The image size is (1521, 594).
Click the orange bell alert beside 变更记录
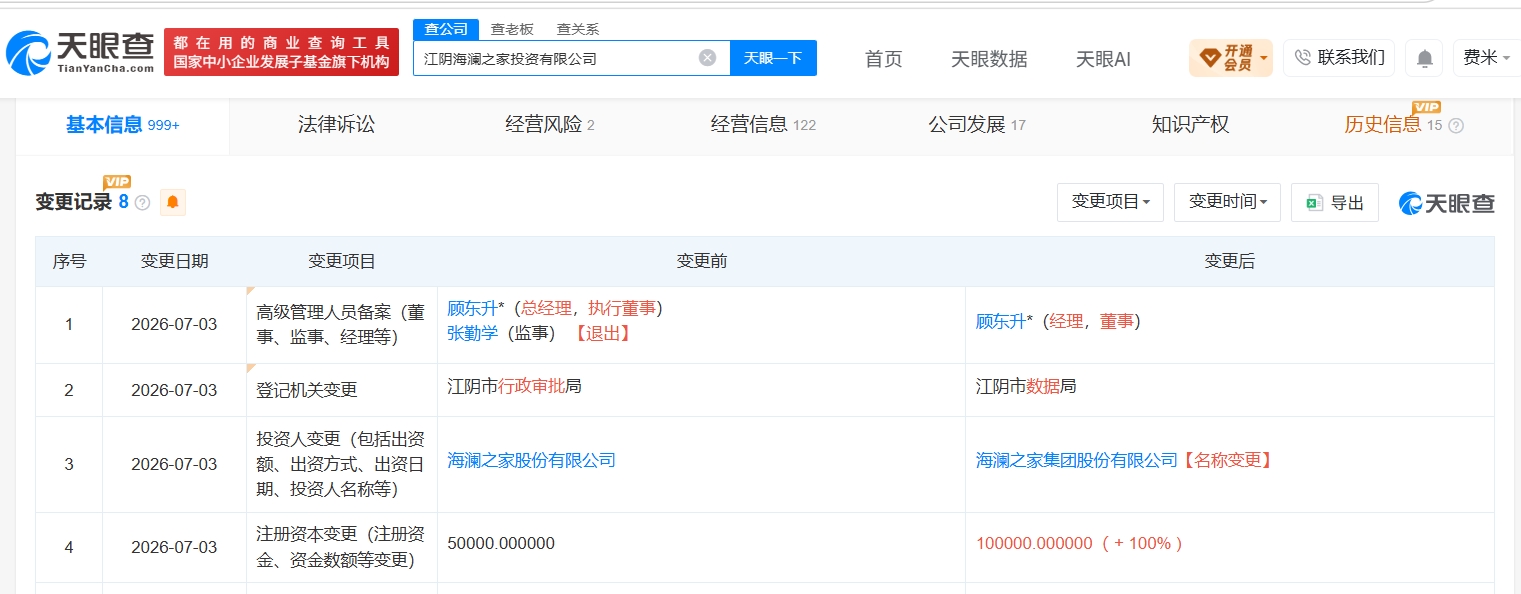(173, 202)
